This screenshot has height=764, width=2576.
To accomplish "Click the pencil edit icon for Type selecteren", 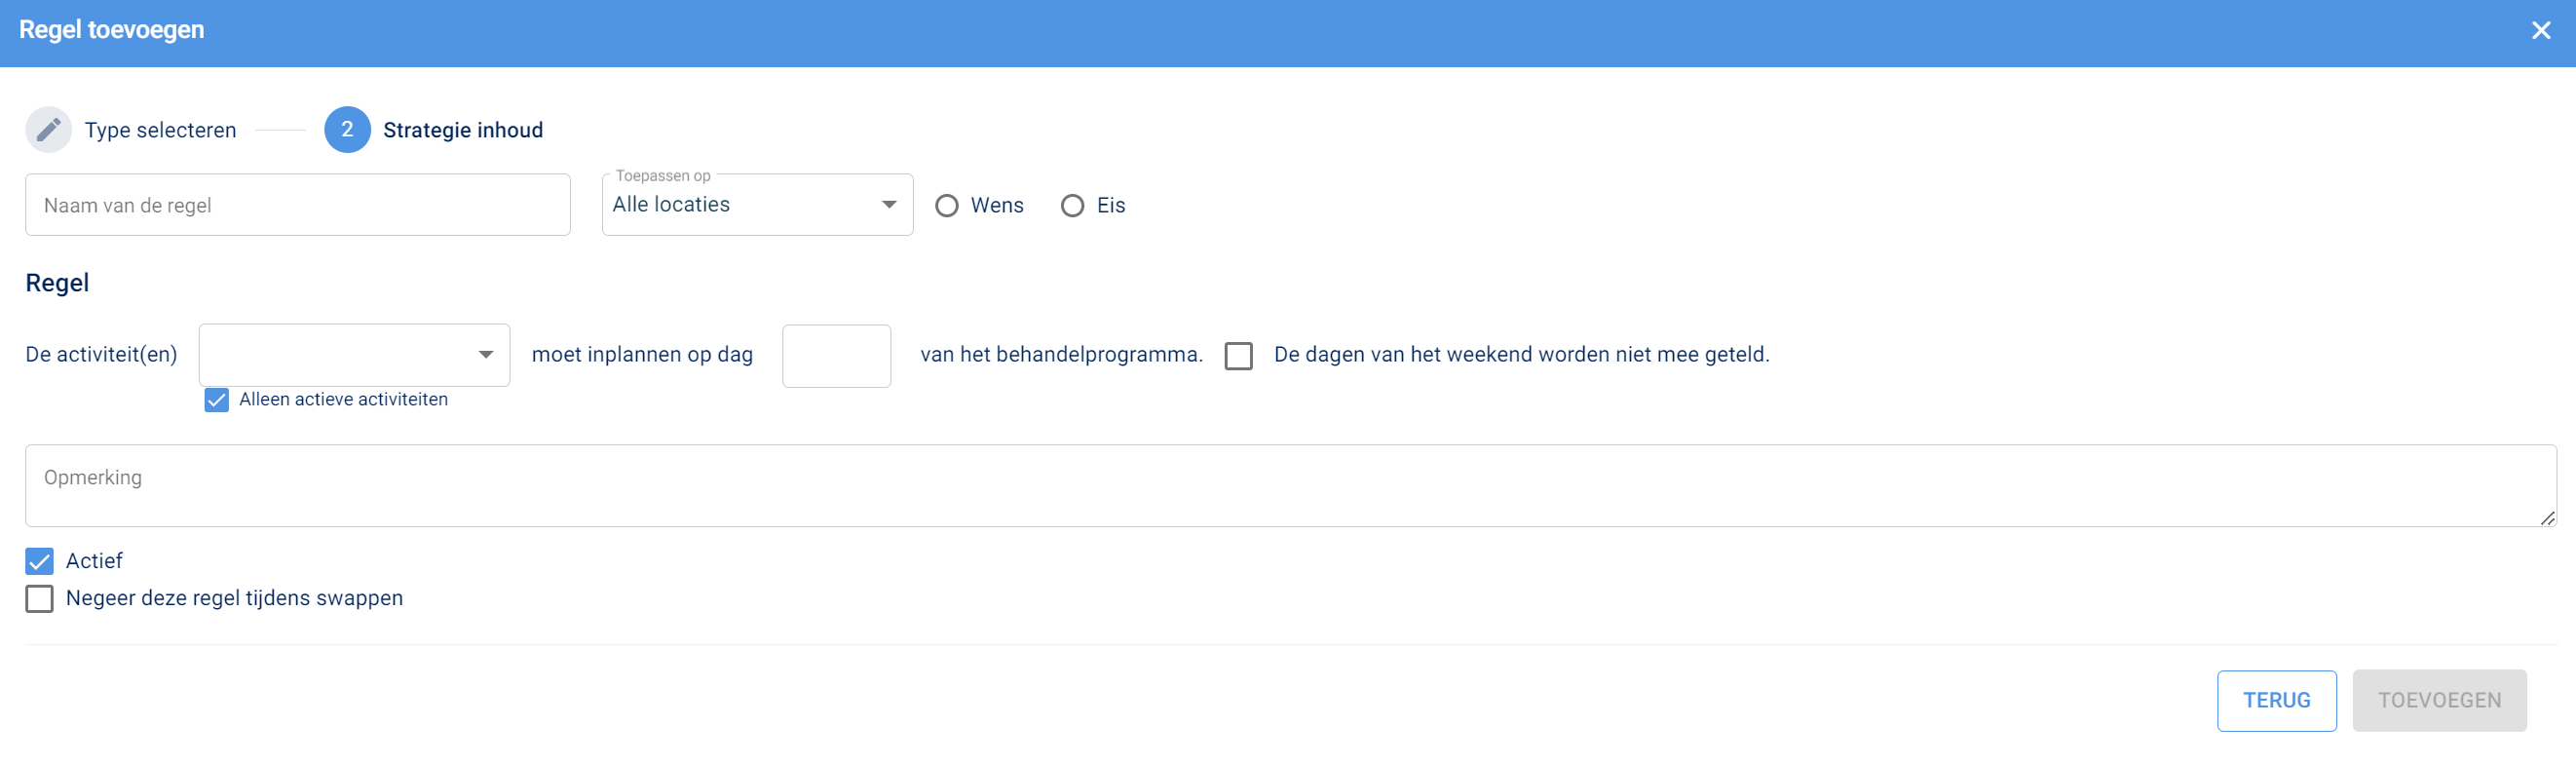I will (48, 130).
